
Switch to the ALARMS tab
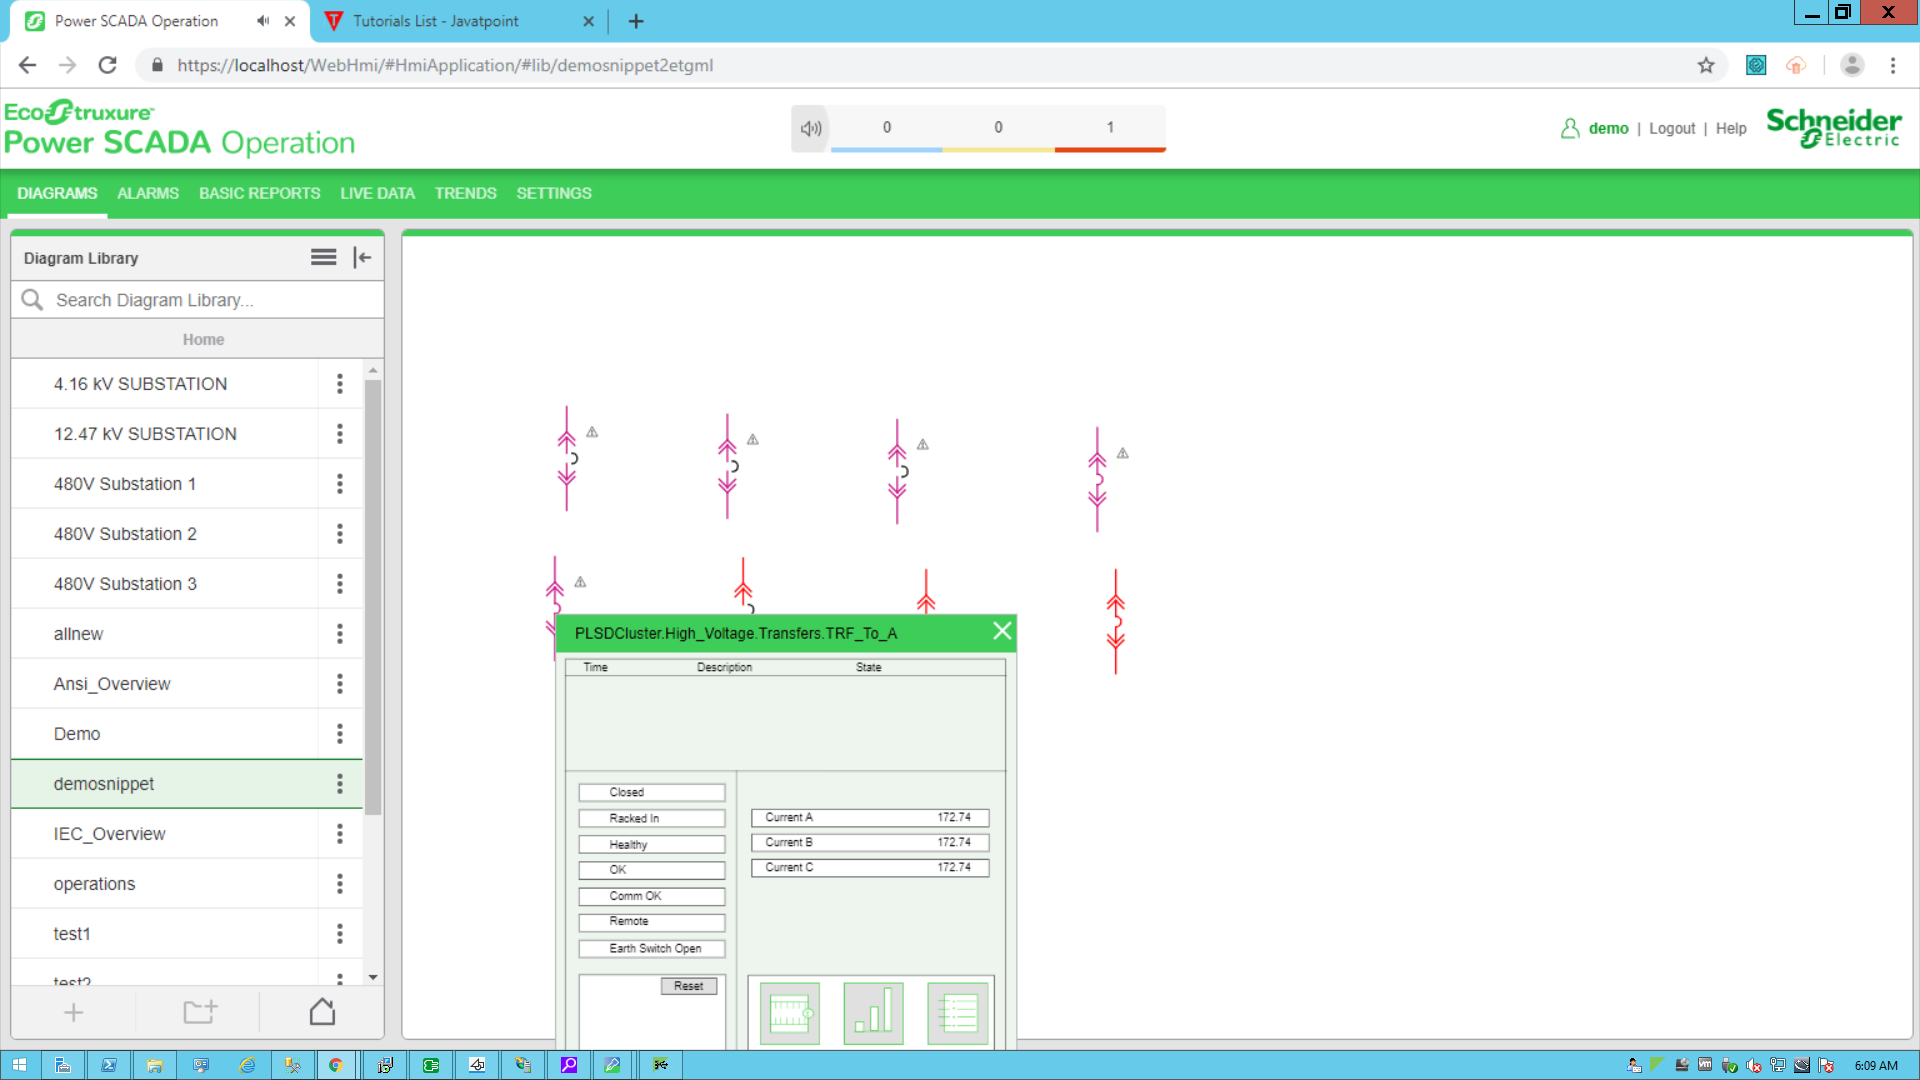[148, 193]
